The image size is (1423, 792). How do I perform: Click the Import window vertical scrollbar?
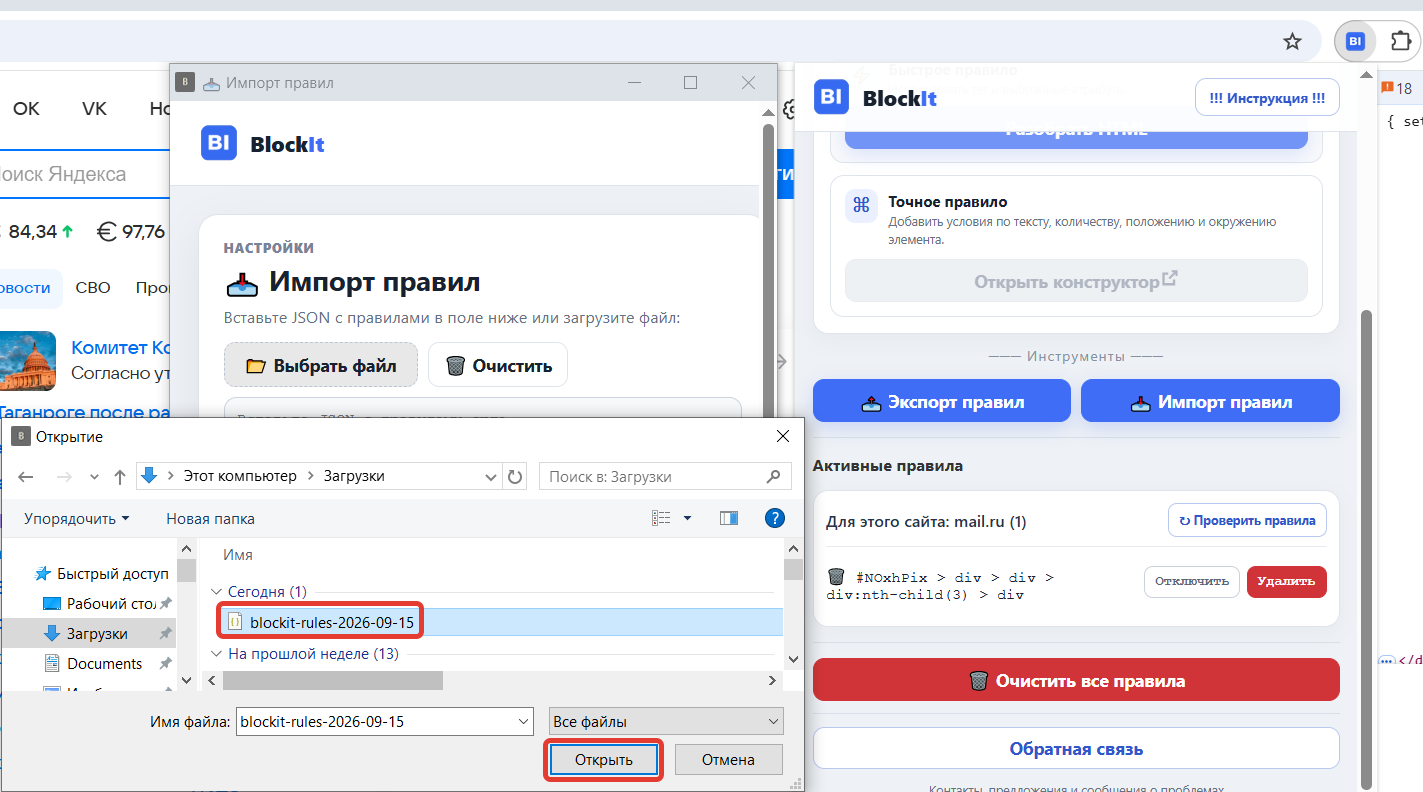coord(768,270)
